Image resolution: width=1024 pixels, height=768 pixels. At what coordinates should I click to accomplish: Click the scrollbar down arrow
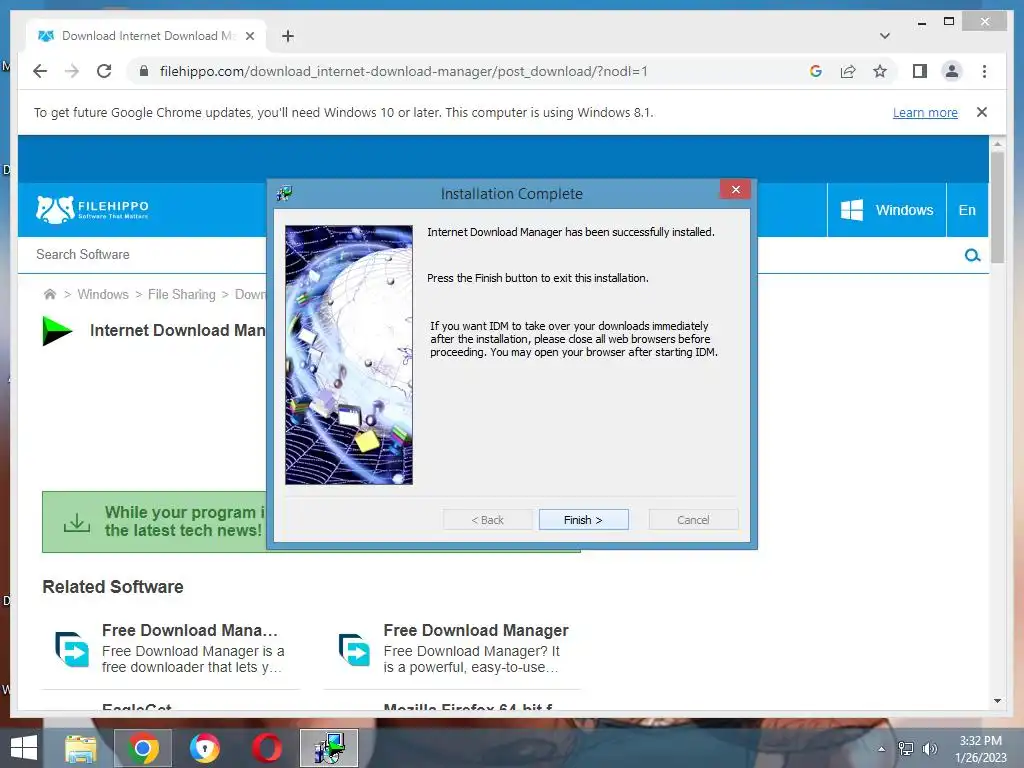[997, 701]
